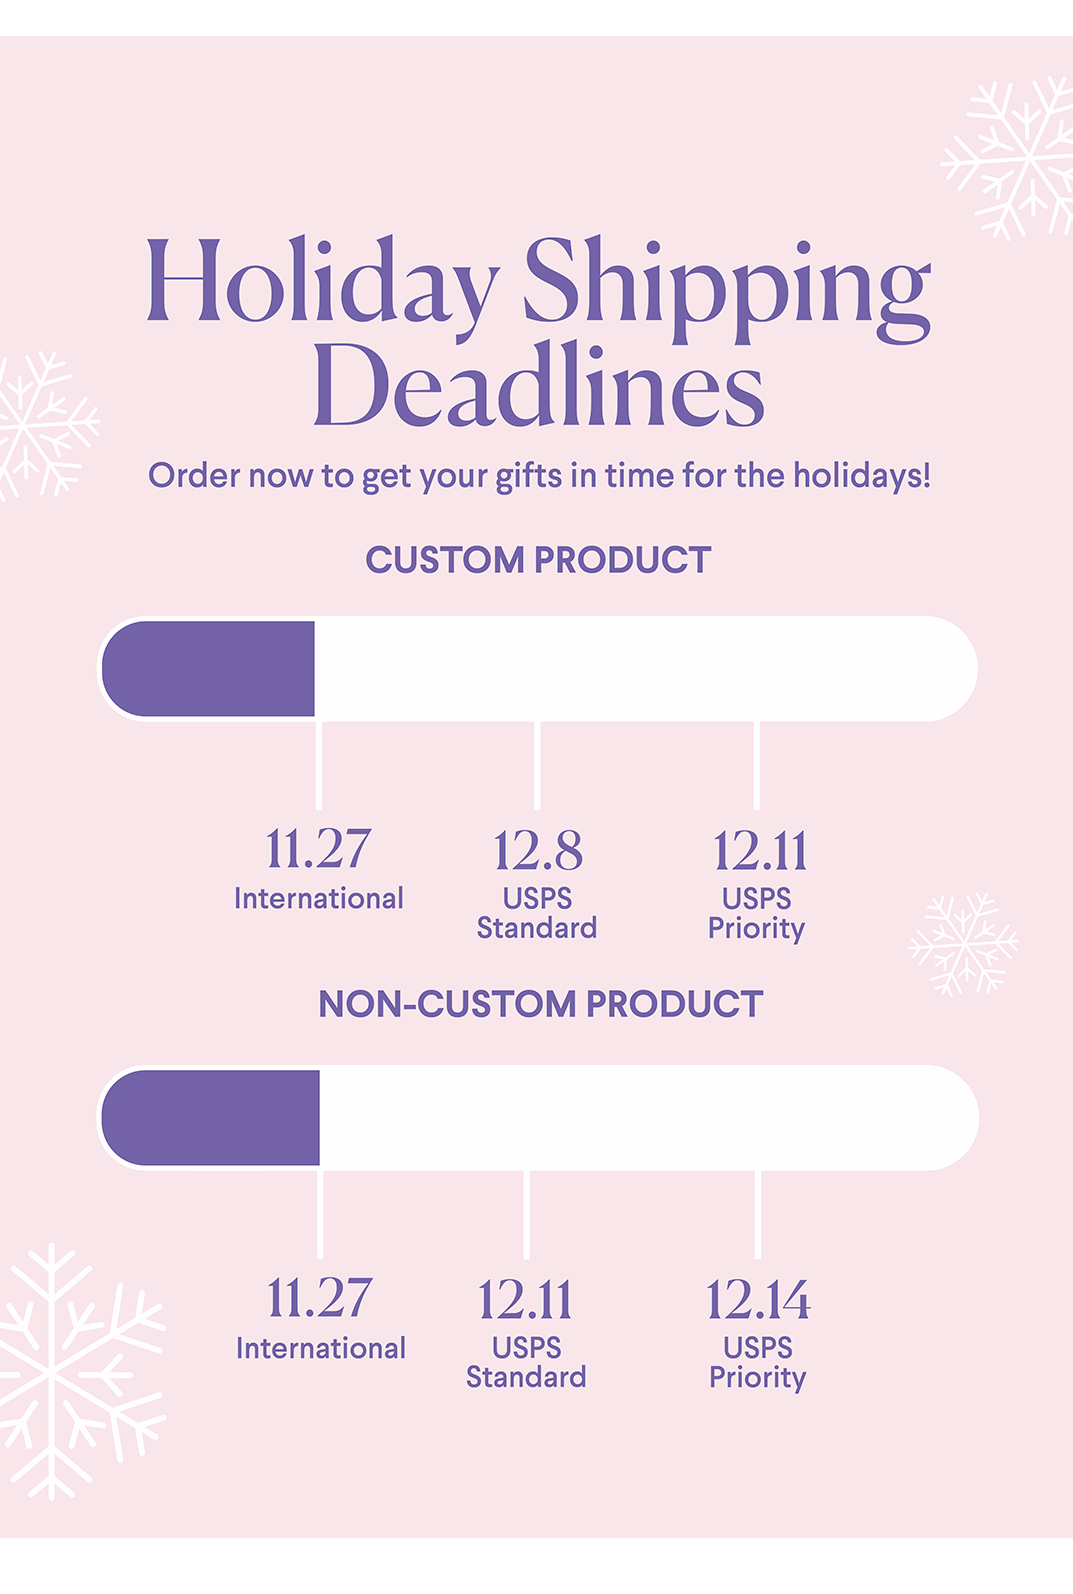Click the Holiday Shipping Deadlines heading
Image resolution: width=1073 pixels, height=1594 pixels.
[538, 332]
